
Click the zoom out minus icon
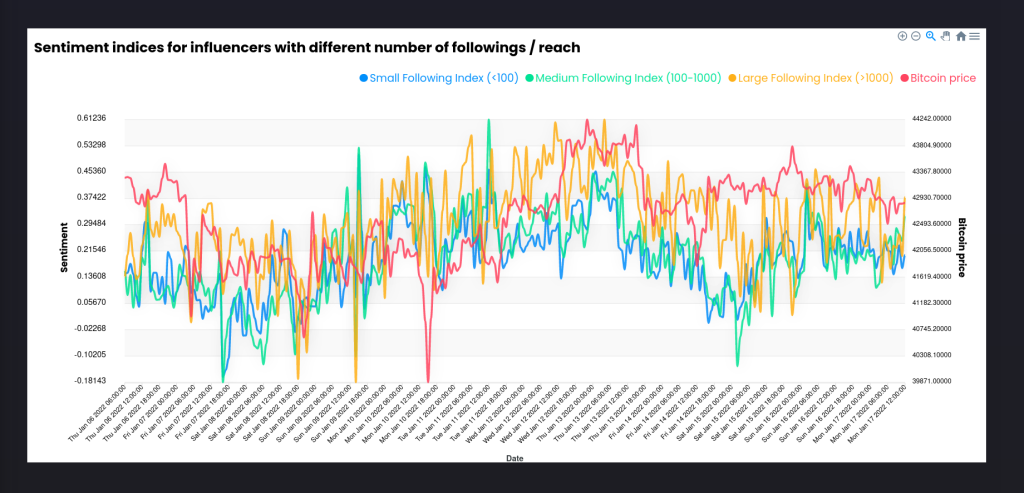click(916, 36)
